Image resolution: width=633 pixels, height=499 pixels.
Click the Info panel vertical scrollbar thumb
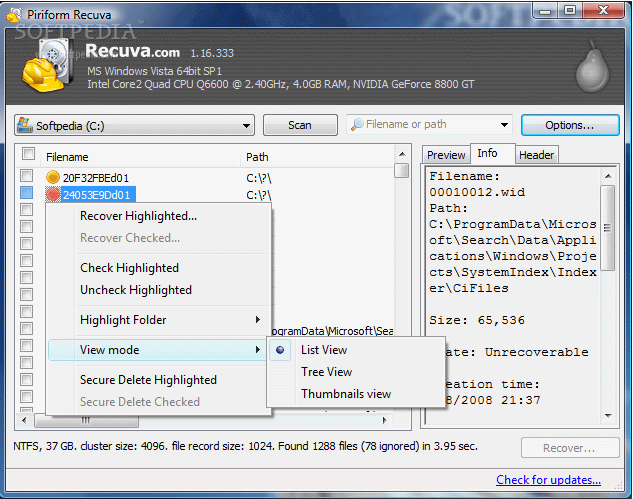point(608,228)
